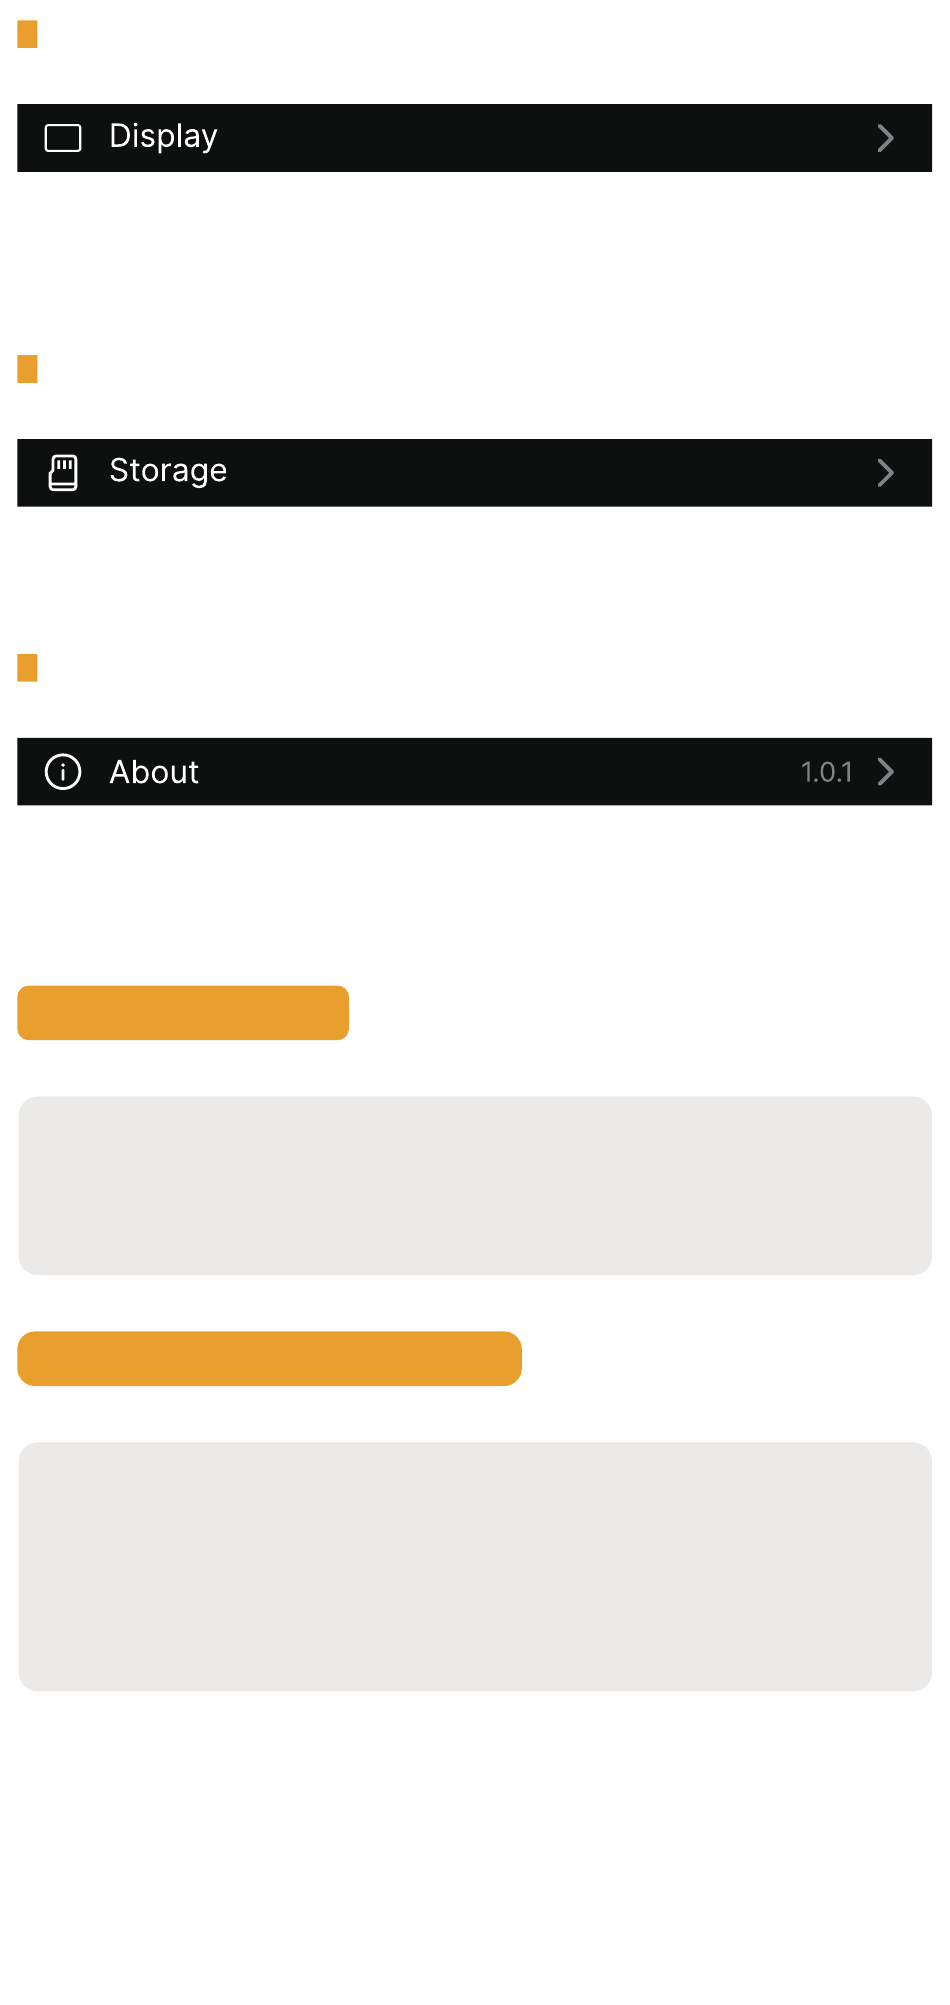Expand Display settings via its chevron arrow

[x=885, y=138]
